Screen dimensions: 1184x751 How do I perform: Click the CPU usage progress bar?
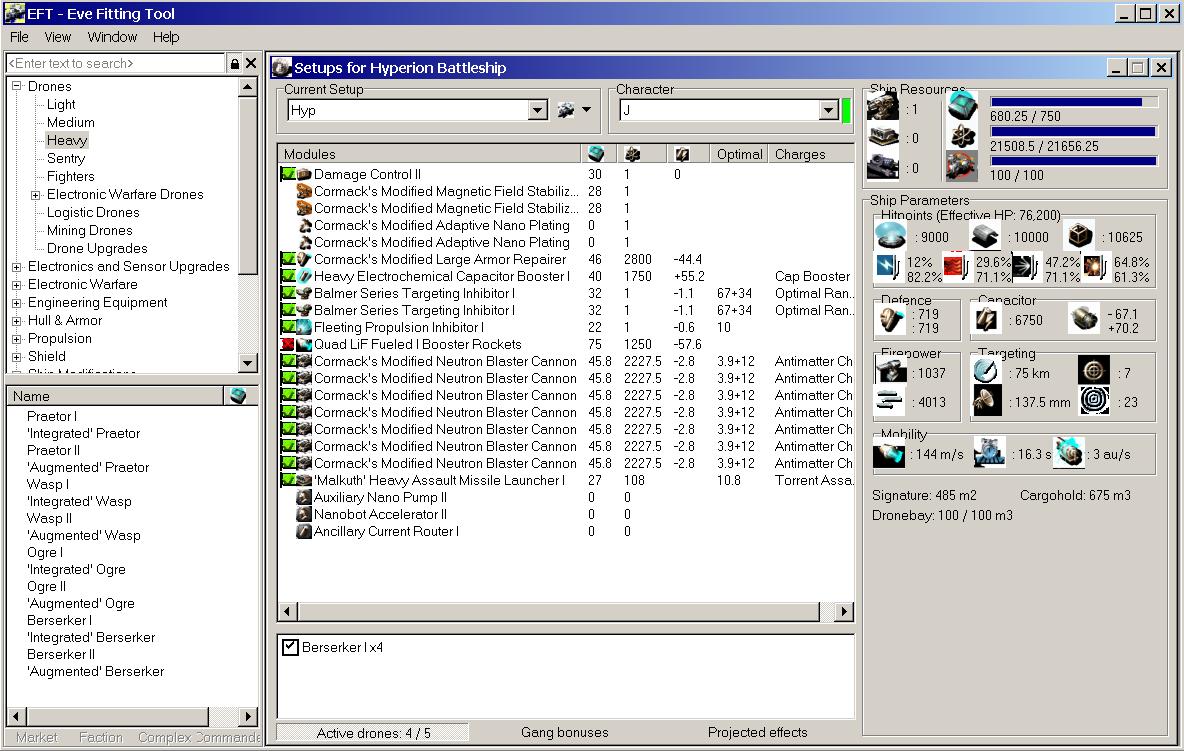click(1073, 102)
